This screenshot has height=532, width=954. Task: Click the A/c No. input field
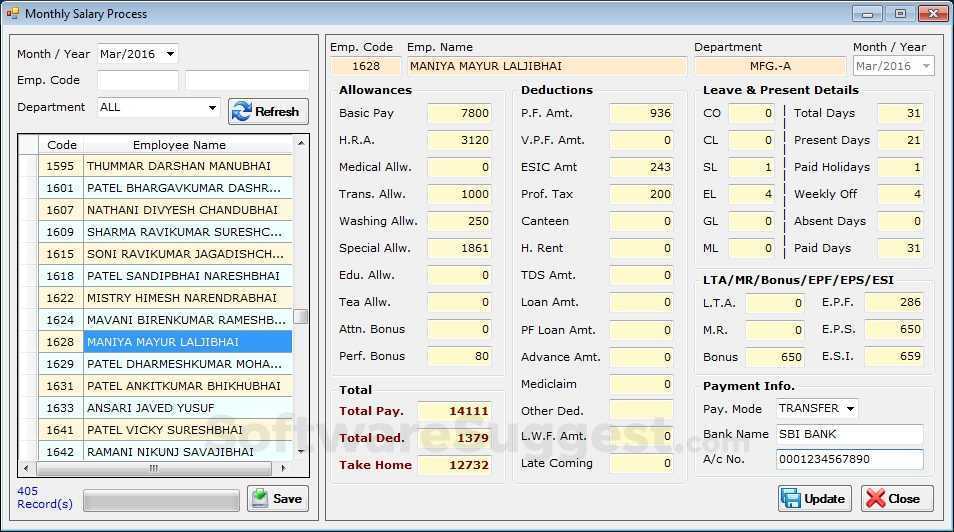point(849,459)
